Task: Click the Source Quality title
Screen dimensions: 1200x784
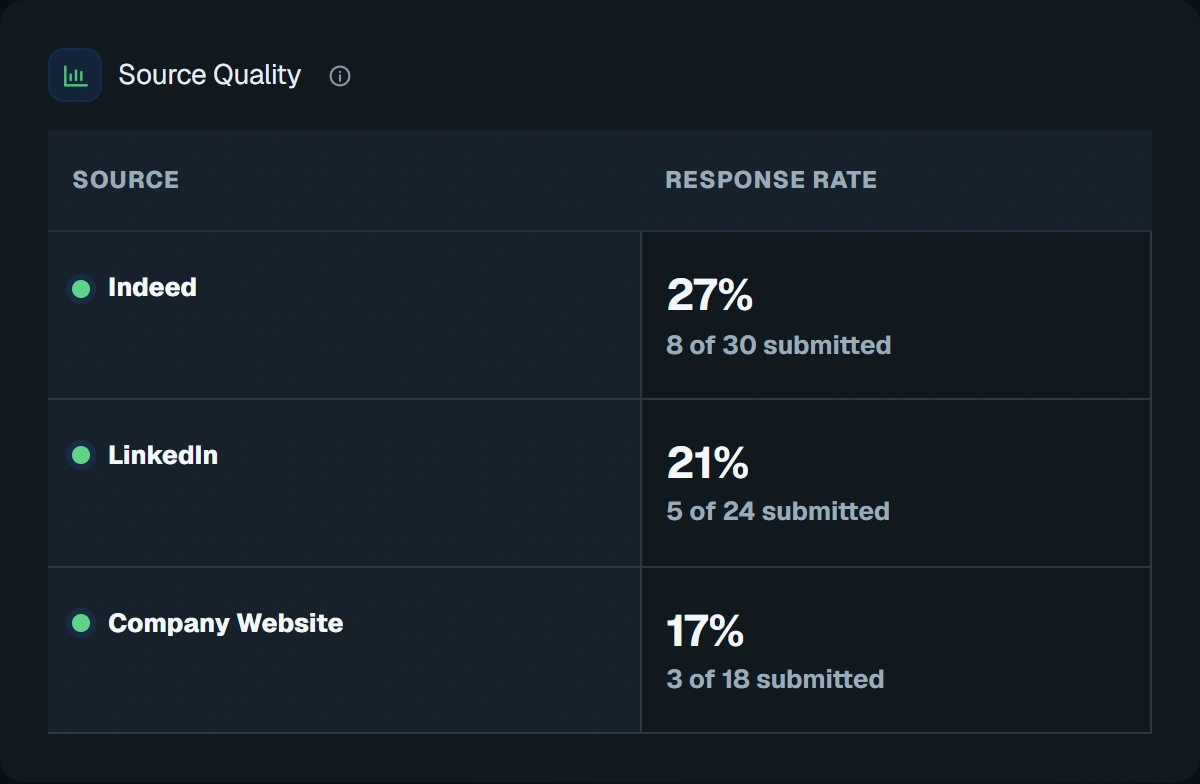Action: coord(209,75)
